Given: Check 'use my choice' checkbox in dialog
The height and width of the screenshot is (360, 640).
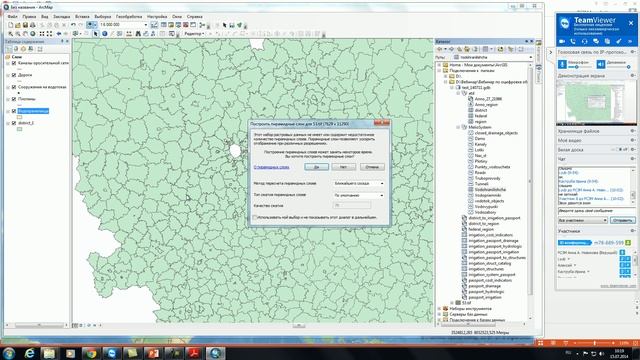Looking at the screenshot, I should pyautogui.click(x=255, y=218).
